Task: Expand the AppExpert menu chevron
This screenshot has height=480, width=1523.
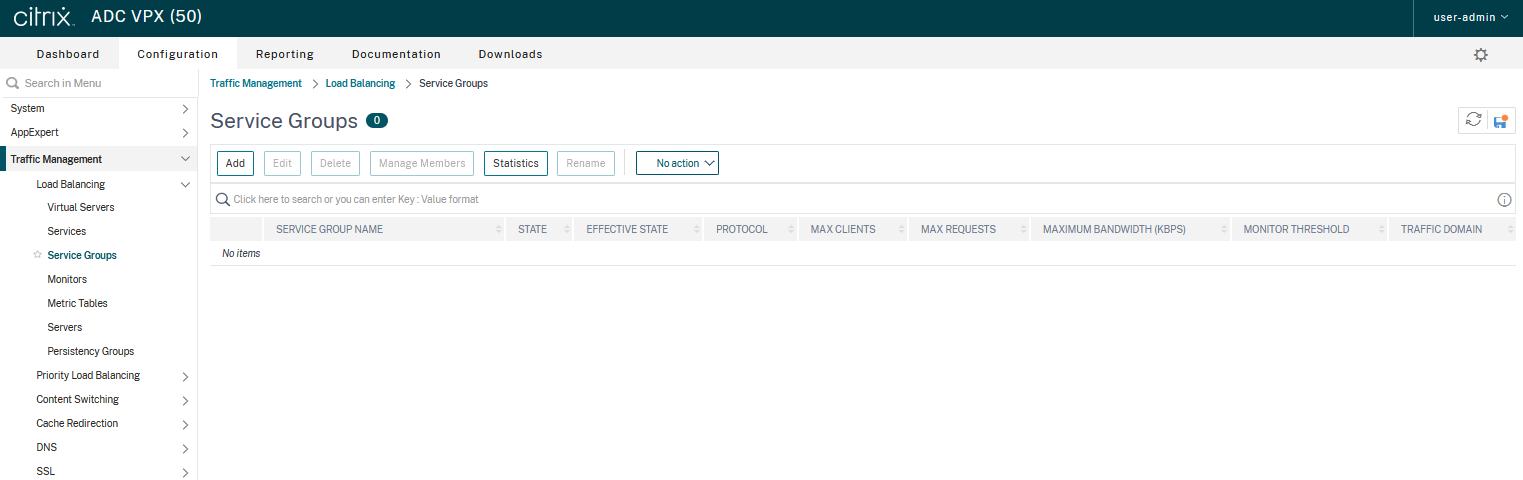Action: click(x=185, y=132)
